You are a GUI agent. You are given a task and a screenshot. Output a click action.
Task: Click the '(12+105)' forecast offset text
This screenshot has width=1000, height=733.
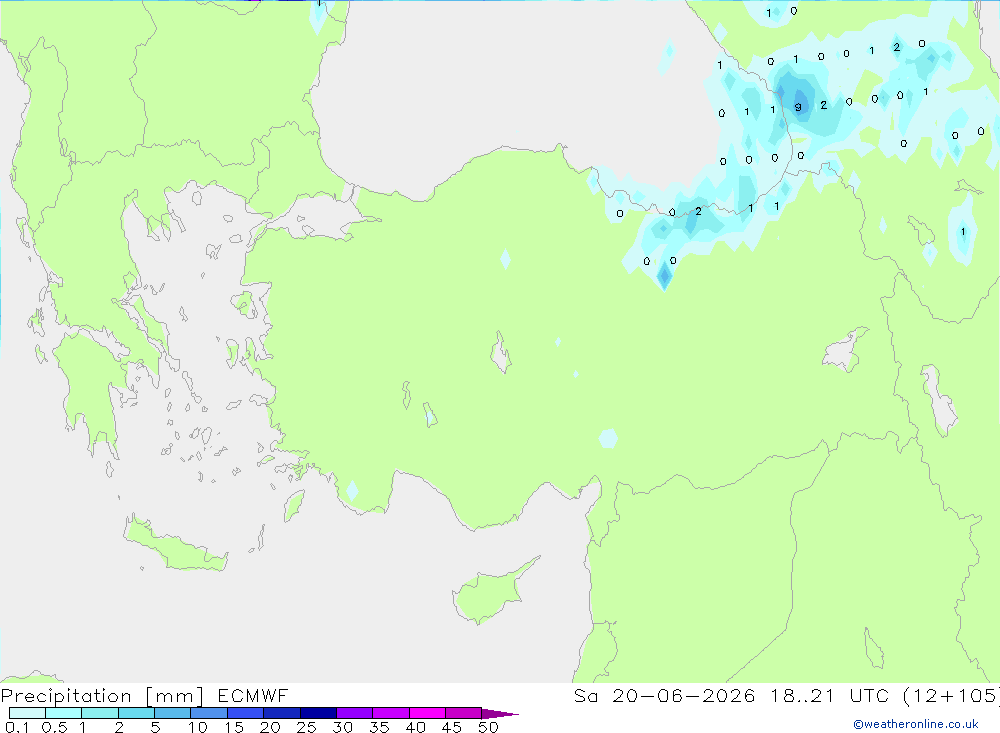952,695
